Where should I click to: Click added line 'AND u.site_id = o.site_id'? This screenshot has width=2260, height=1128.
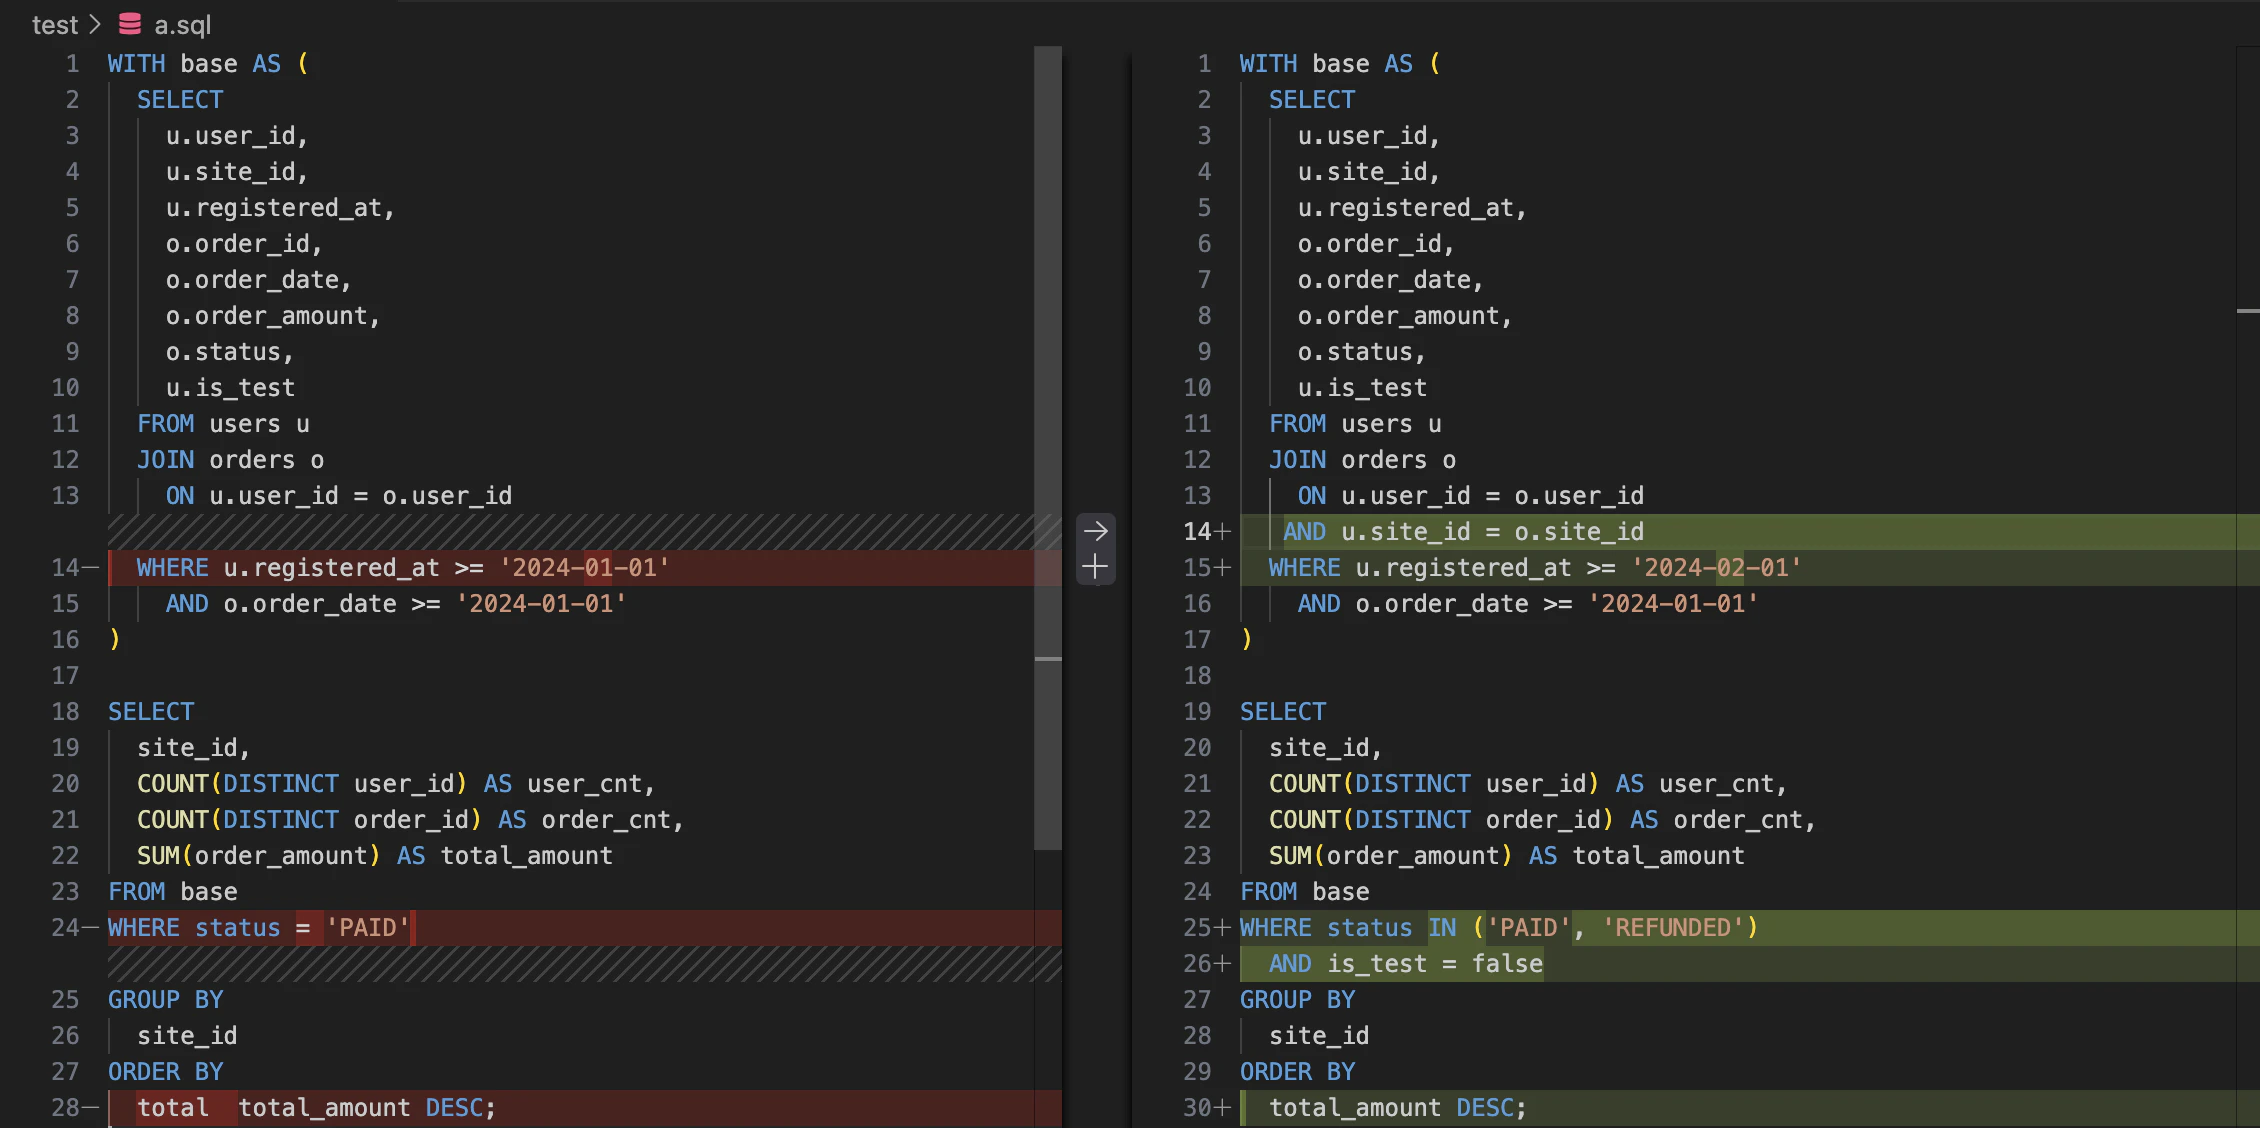[1463, 532]
